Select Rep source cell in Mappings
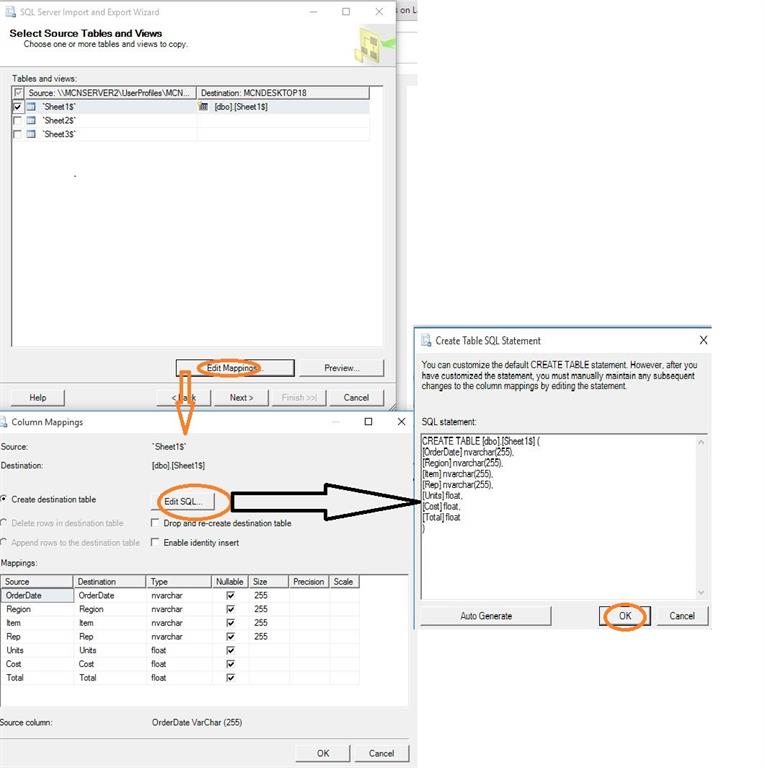 coord(37,636)
